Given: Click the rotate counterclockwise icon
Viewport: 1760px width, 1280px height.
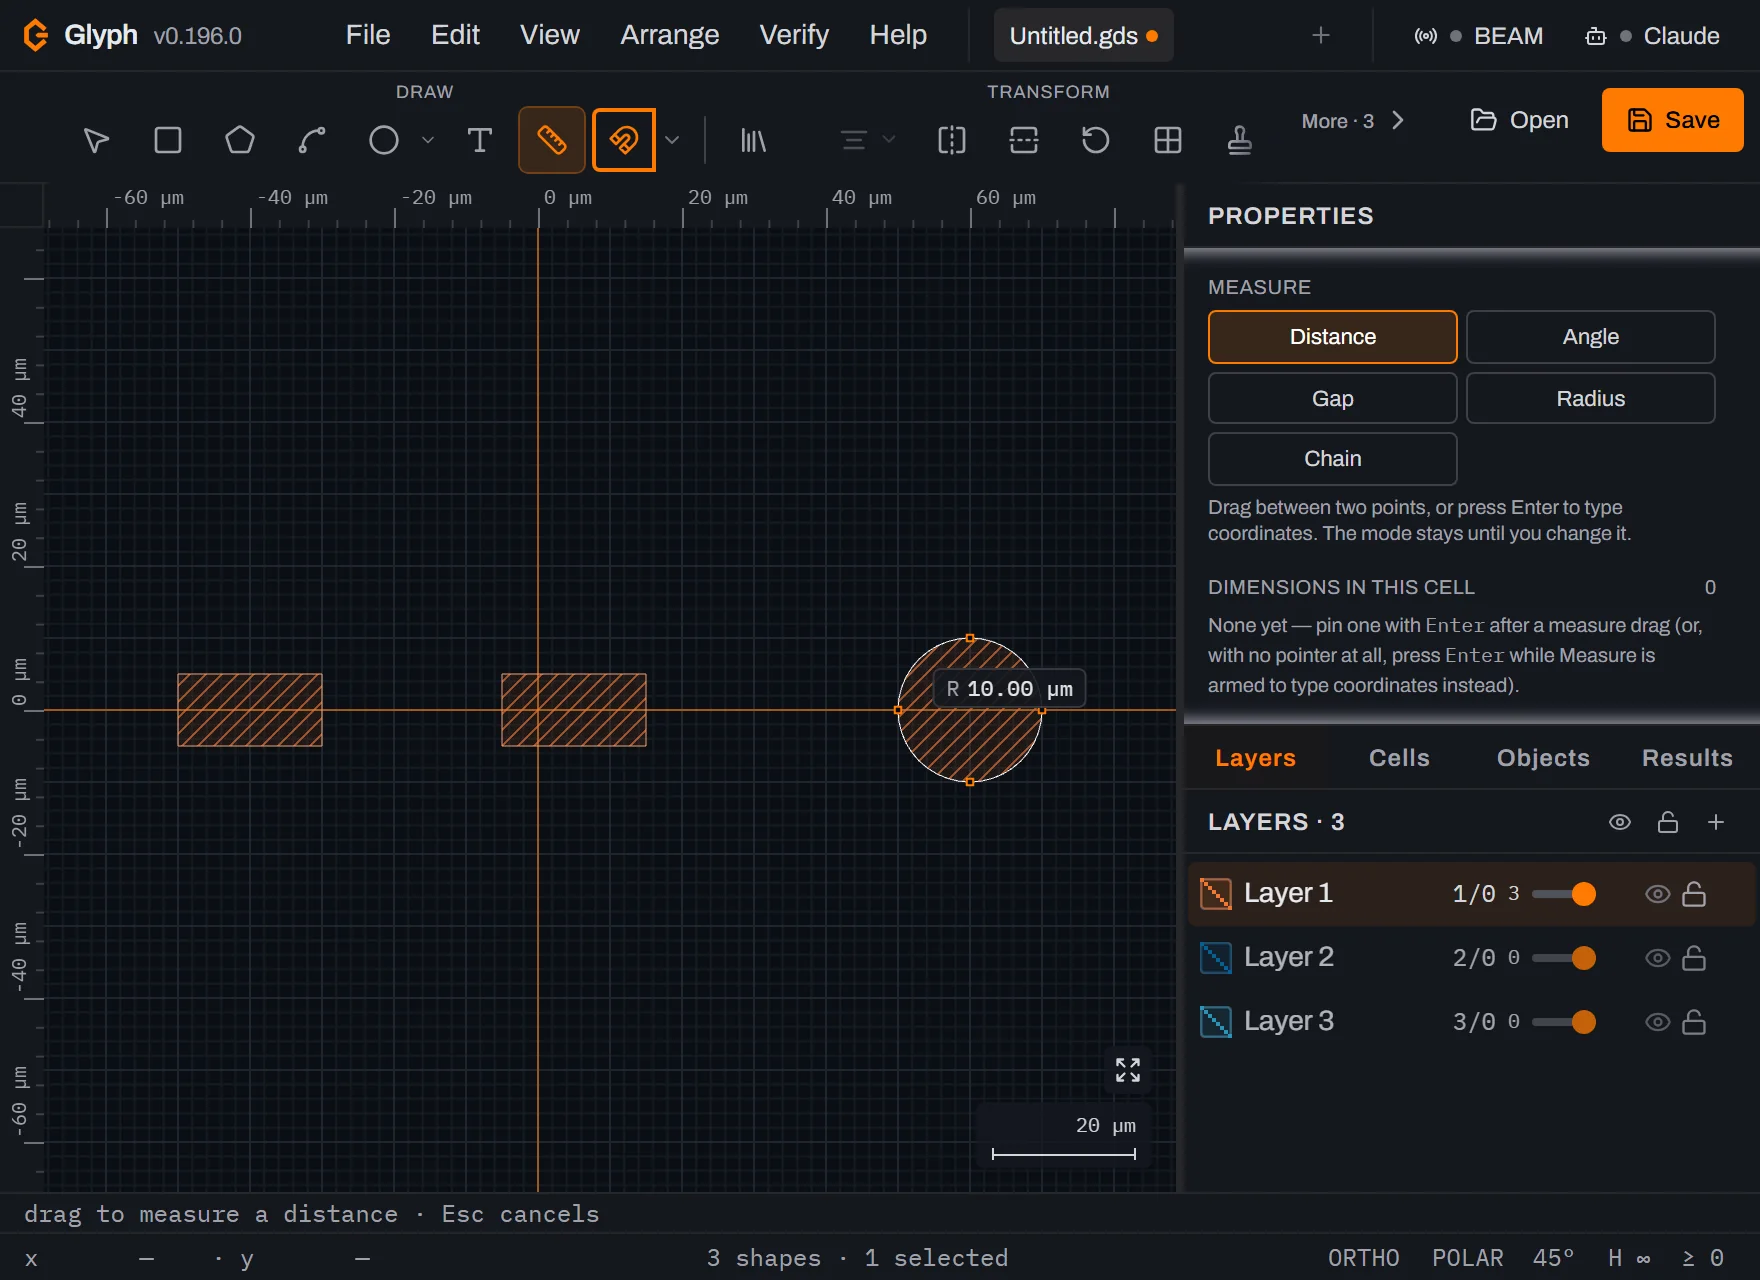Looking at the screenshot, I should click(x=1096, y=140).
